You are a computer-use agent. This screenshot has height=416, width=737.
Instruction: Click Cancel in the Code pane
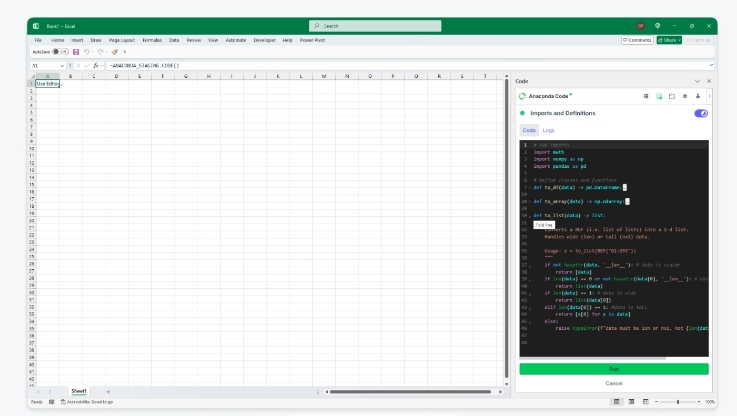click(x=613, y=383)
